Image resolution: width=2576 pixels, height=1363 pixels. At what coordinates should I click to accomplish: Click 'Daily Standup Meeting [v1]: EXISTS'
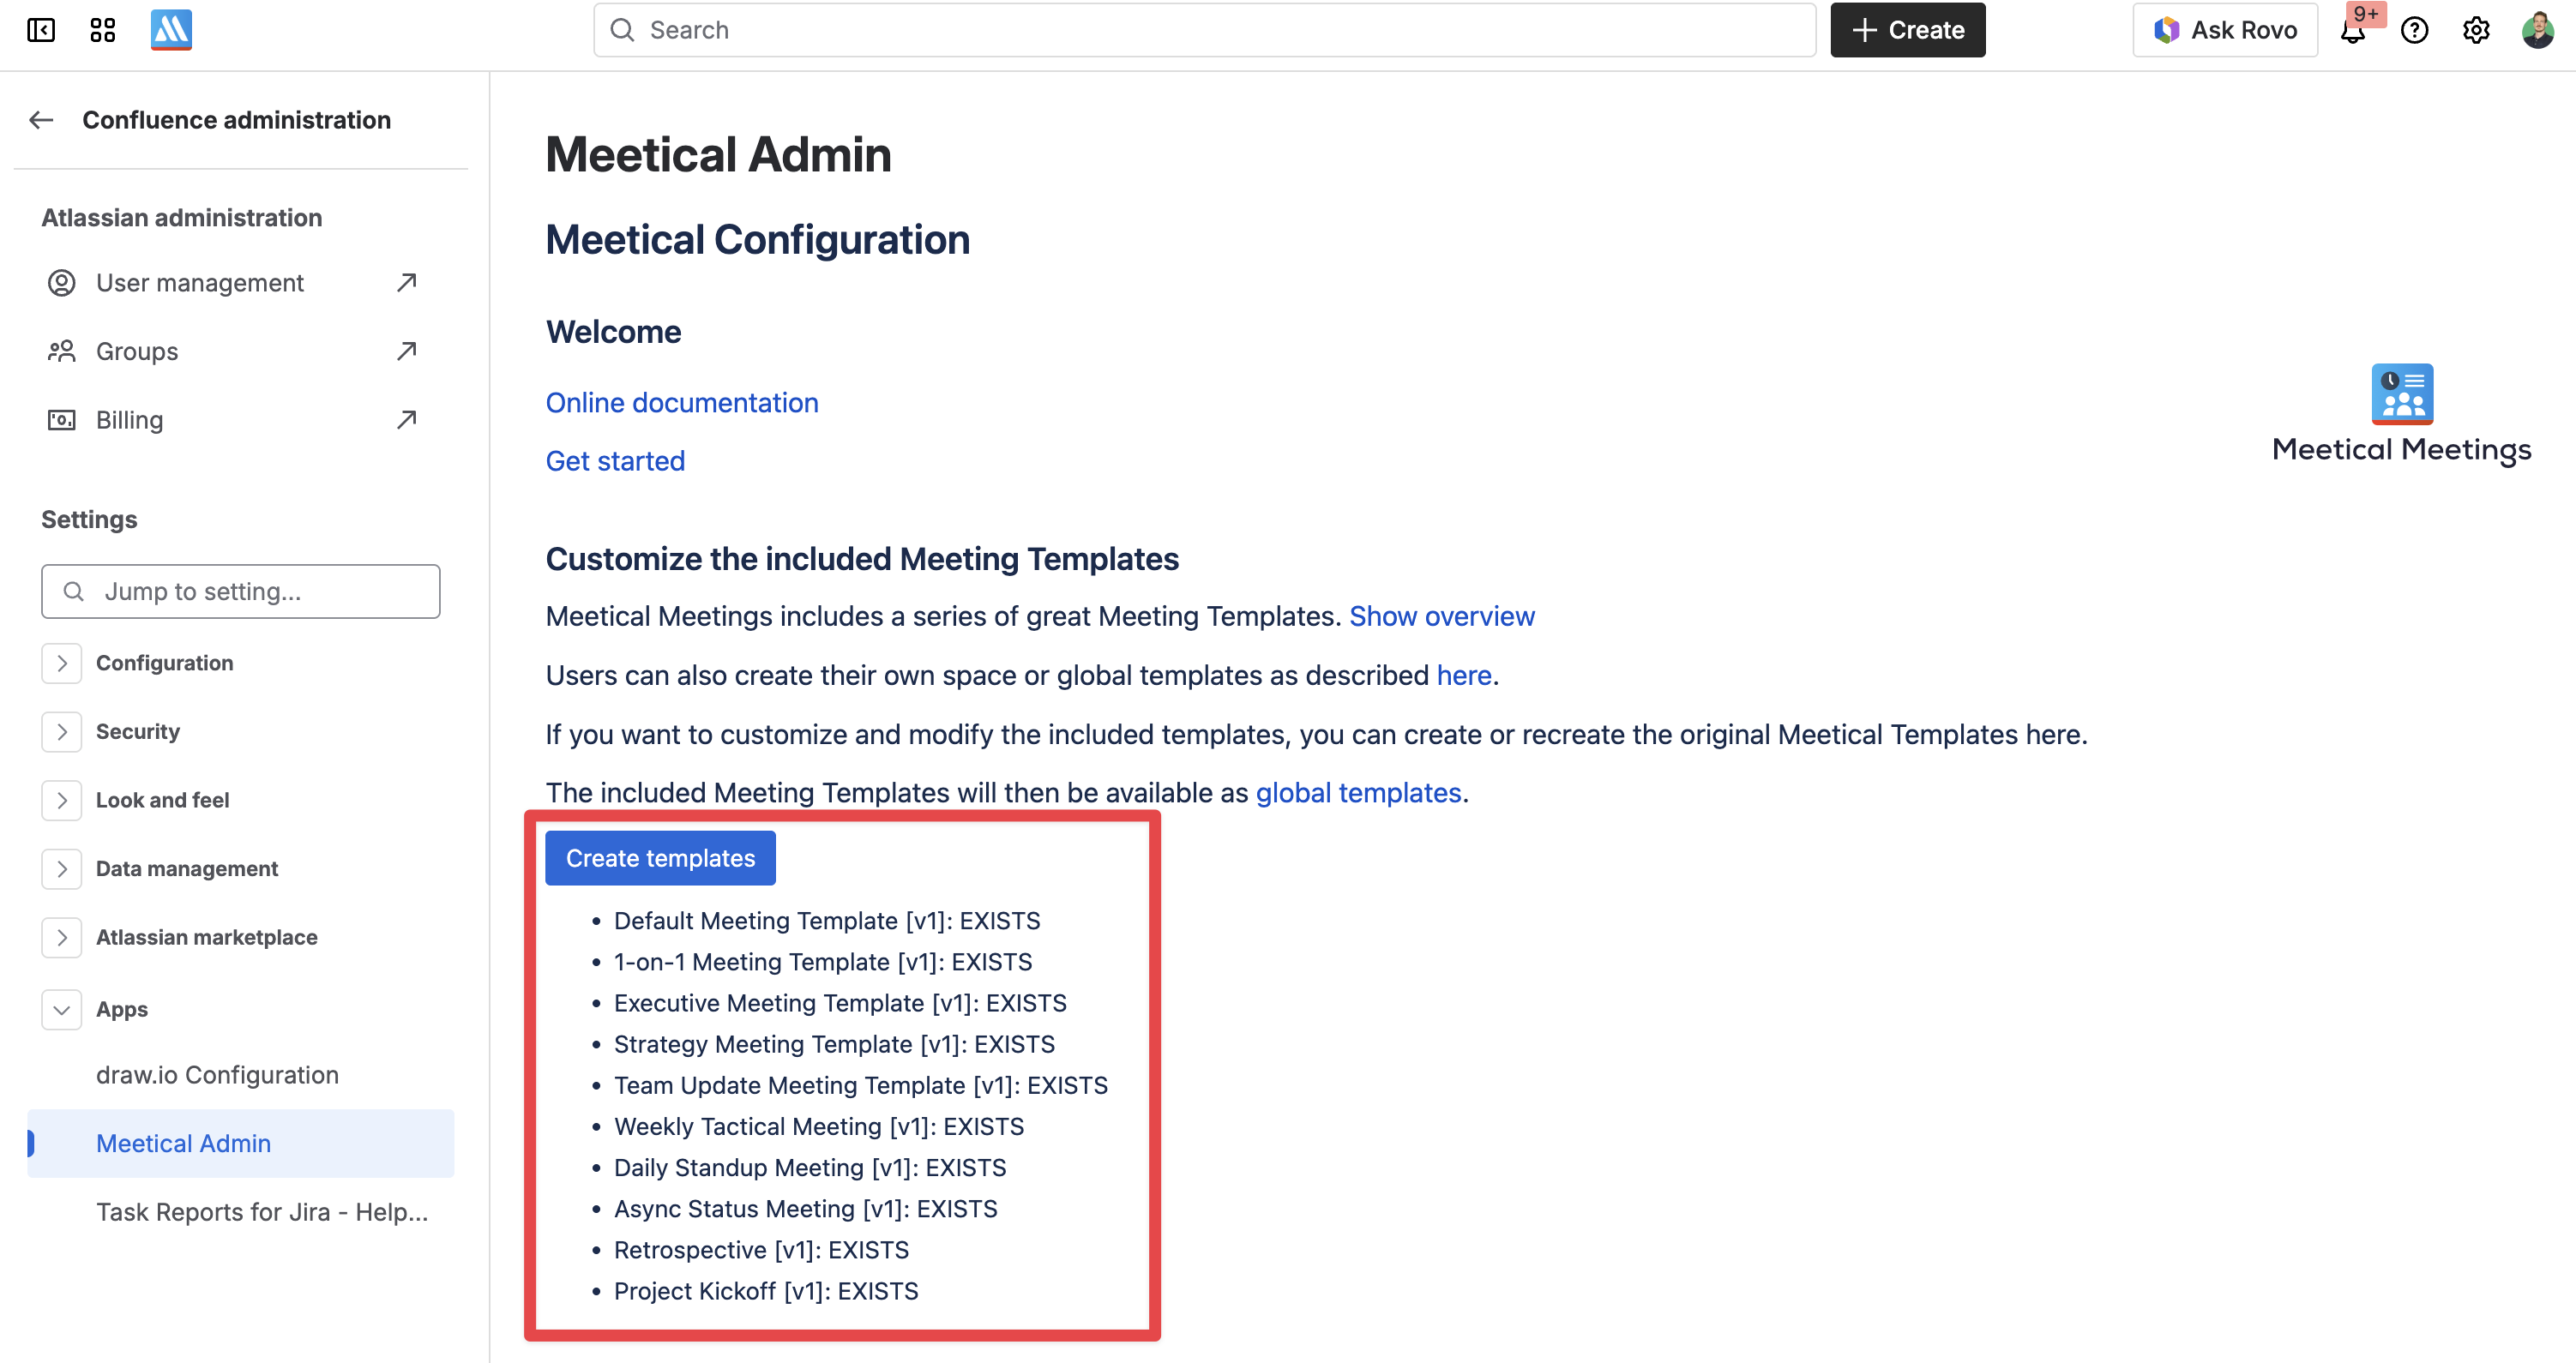click(x=810, y=1168)
